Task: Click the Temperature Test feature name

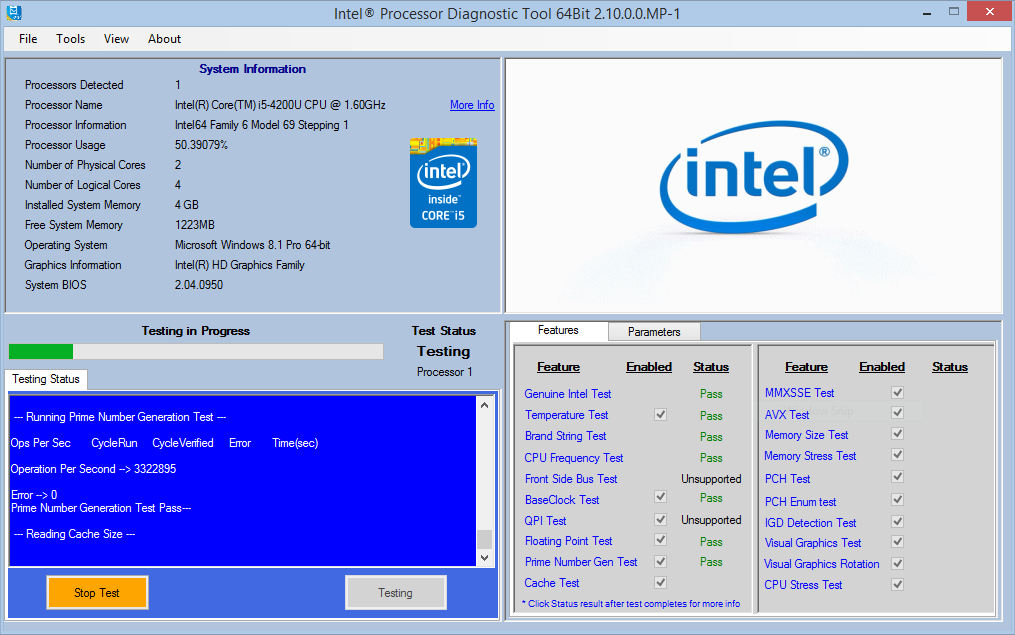Action: (566, 415)
